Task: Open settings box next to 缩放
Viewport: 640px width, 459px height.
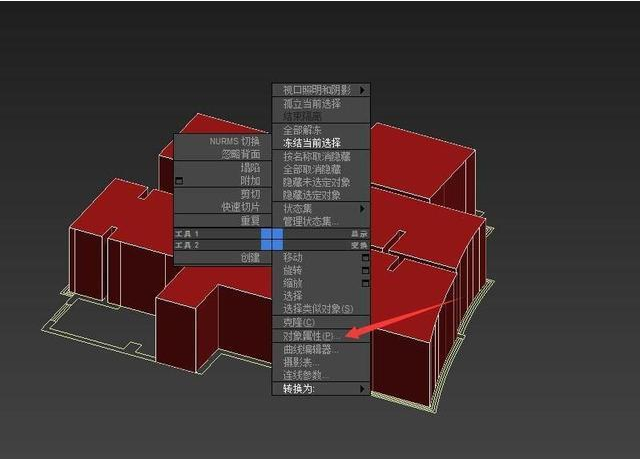Action: point(365,283)
